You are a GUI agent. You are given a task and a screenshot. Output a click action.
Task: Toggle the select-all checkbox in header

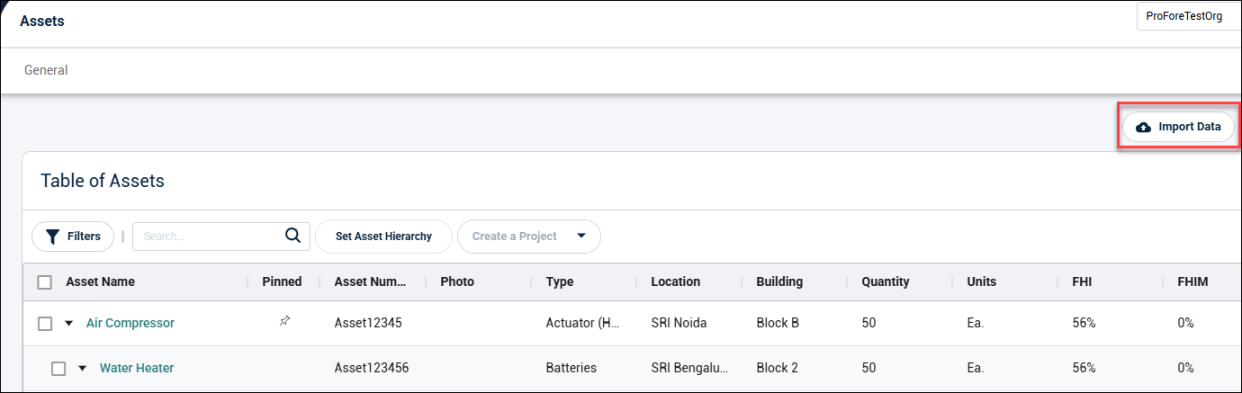[x=44, y=282]
